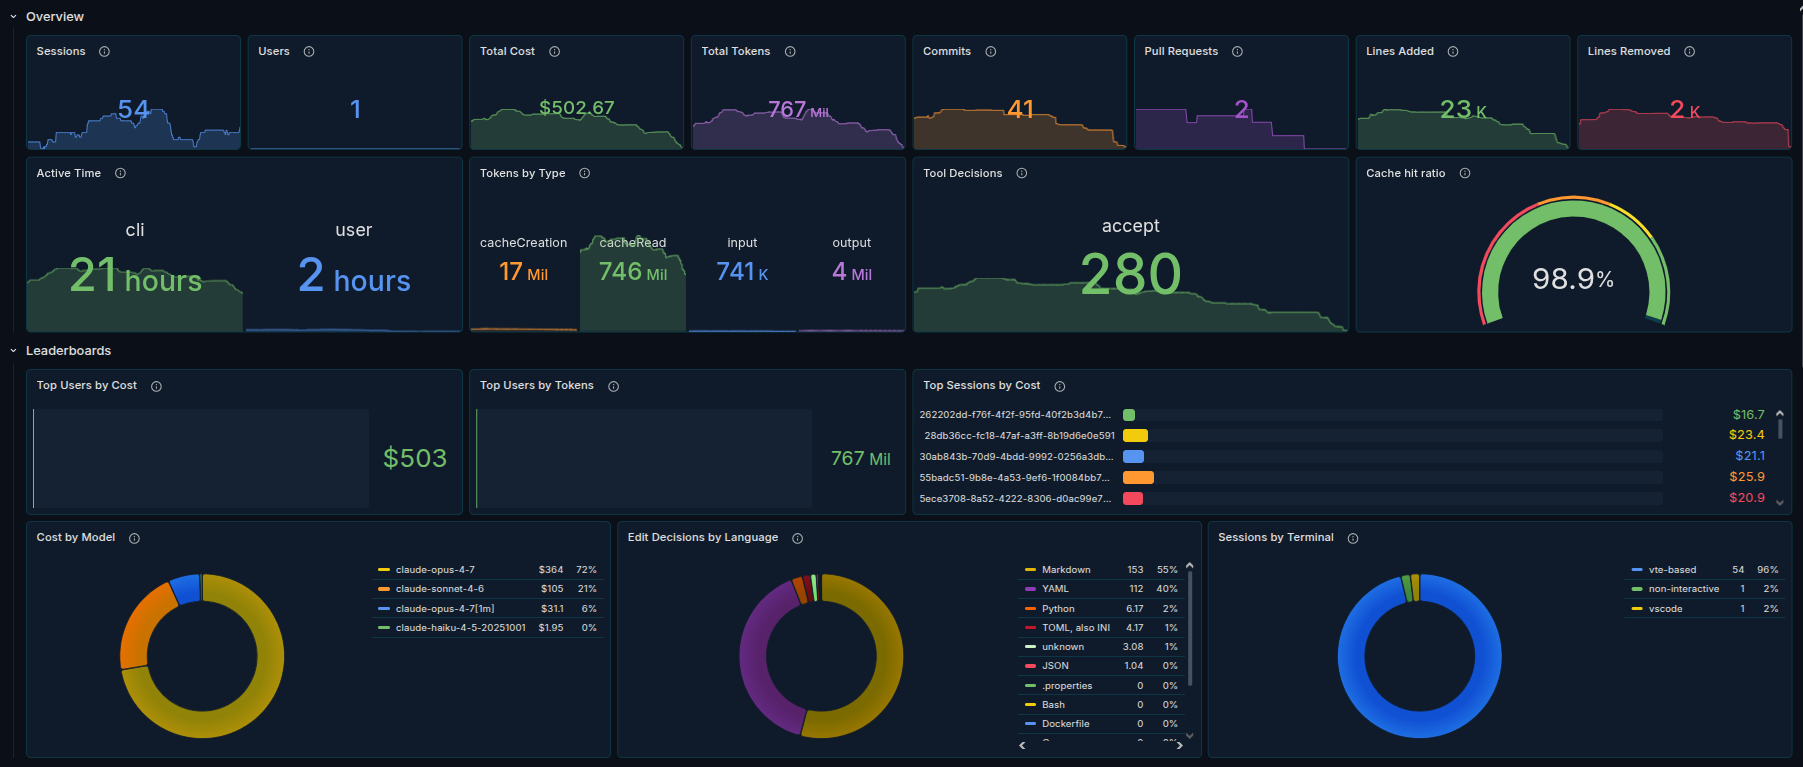Screen dimensions: 1803x767
Task: Click the 767 Mil top user tokens value
Action: (861, 459)
